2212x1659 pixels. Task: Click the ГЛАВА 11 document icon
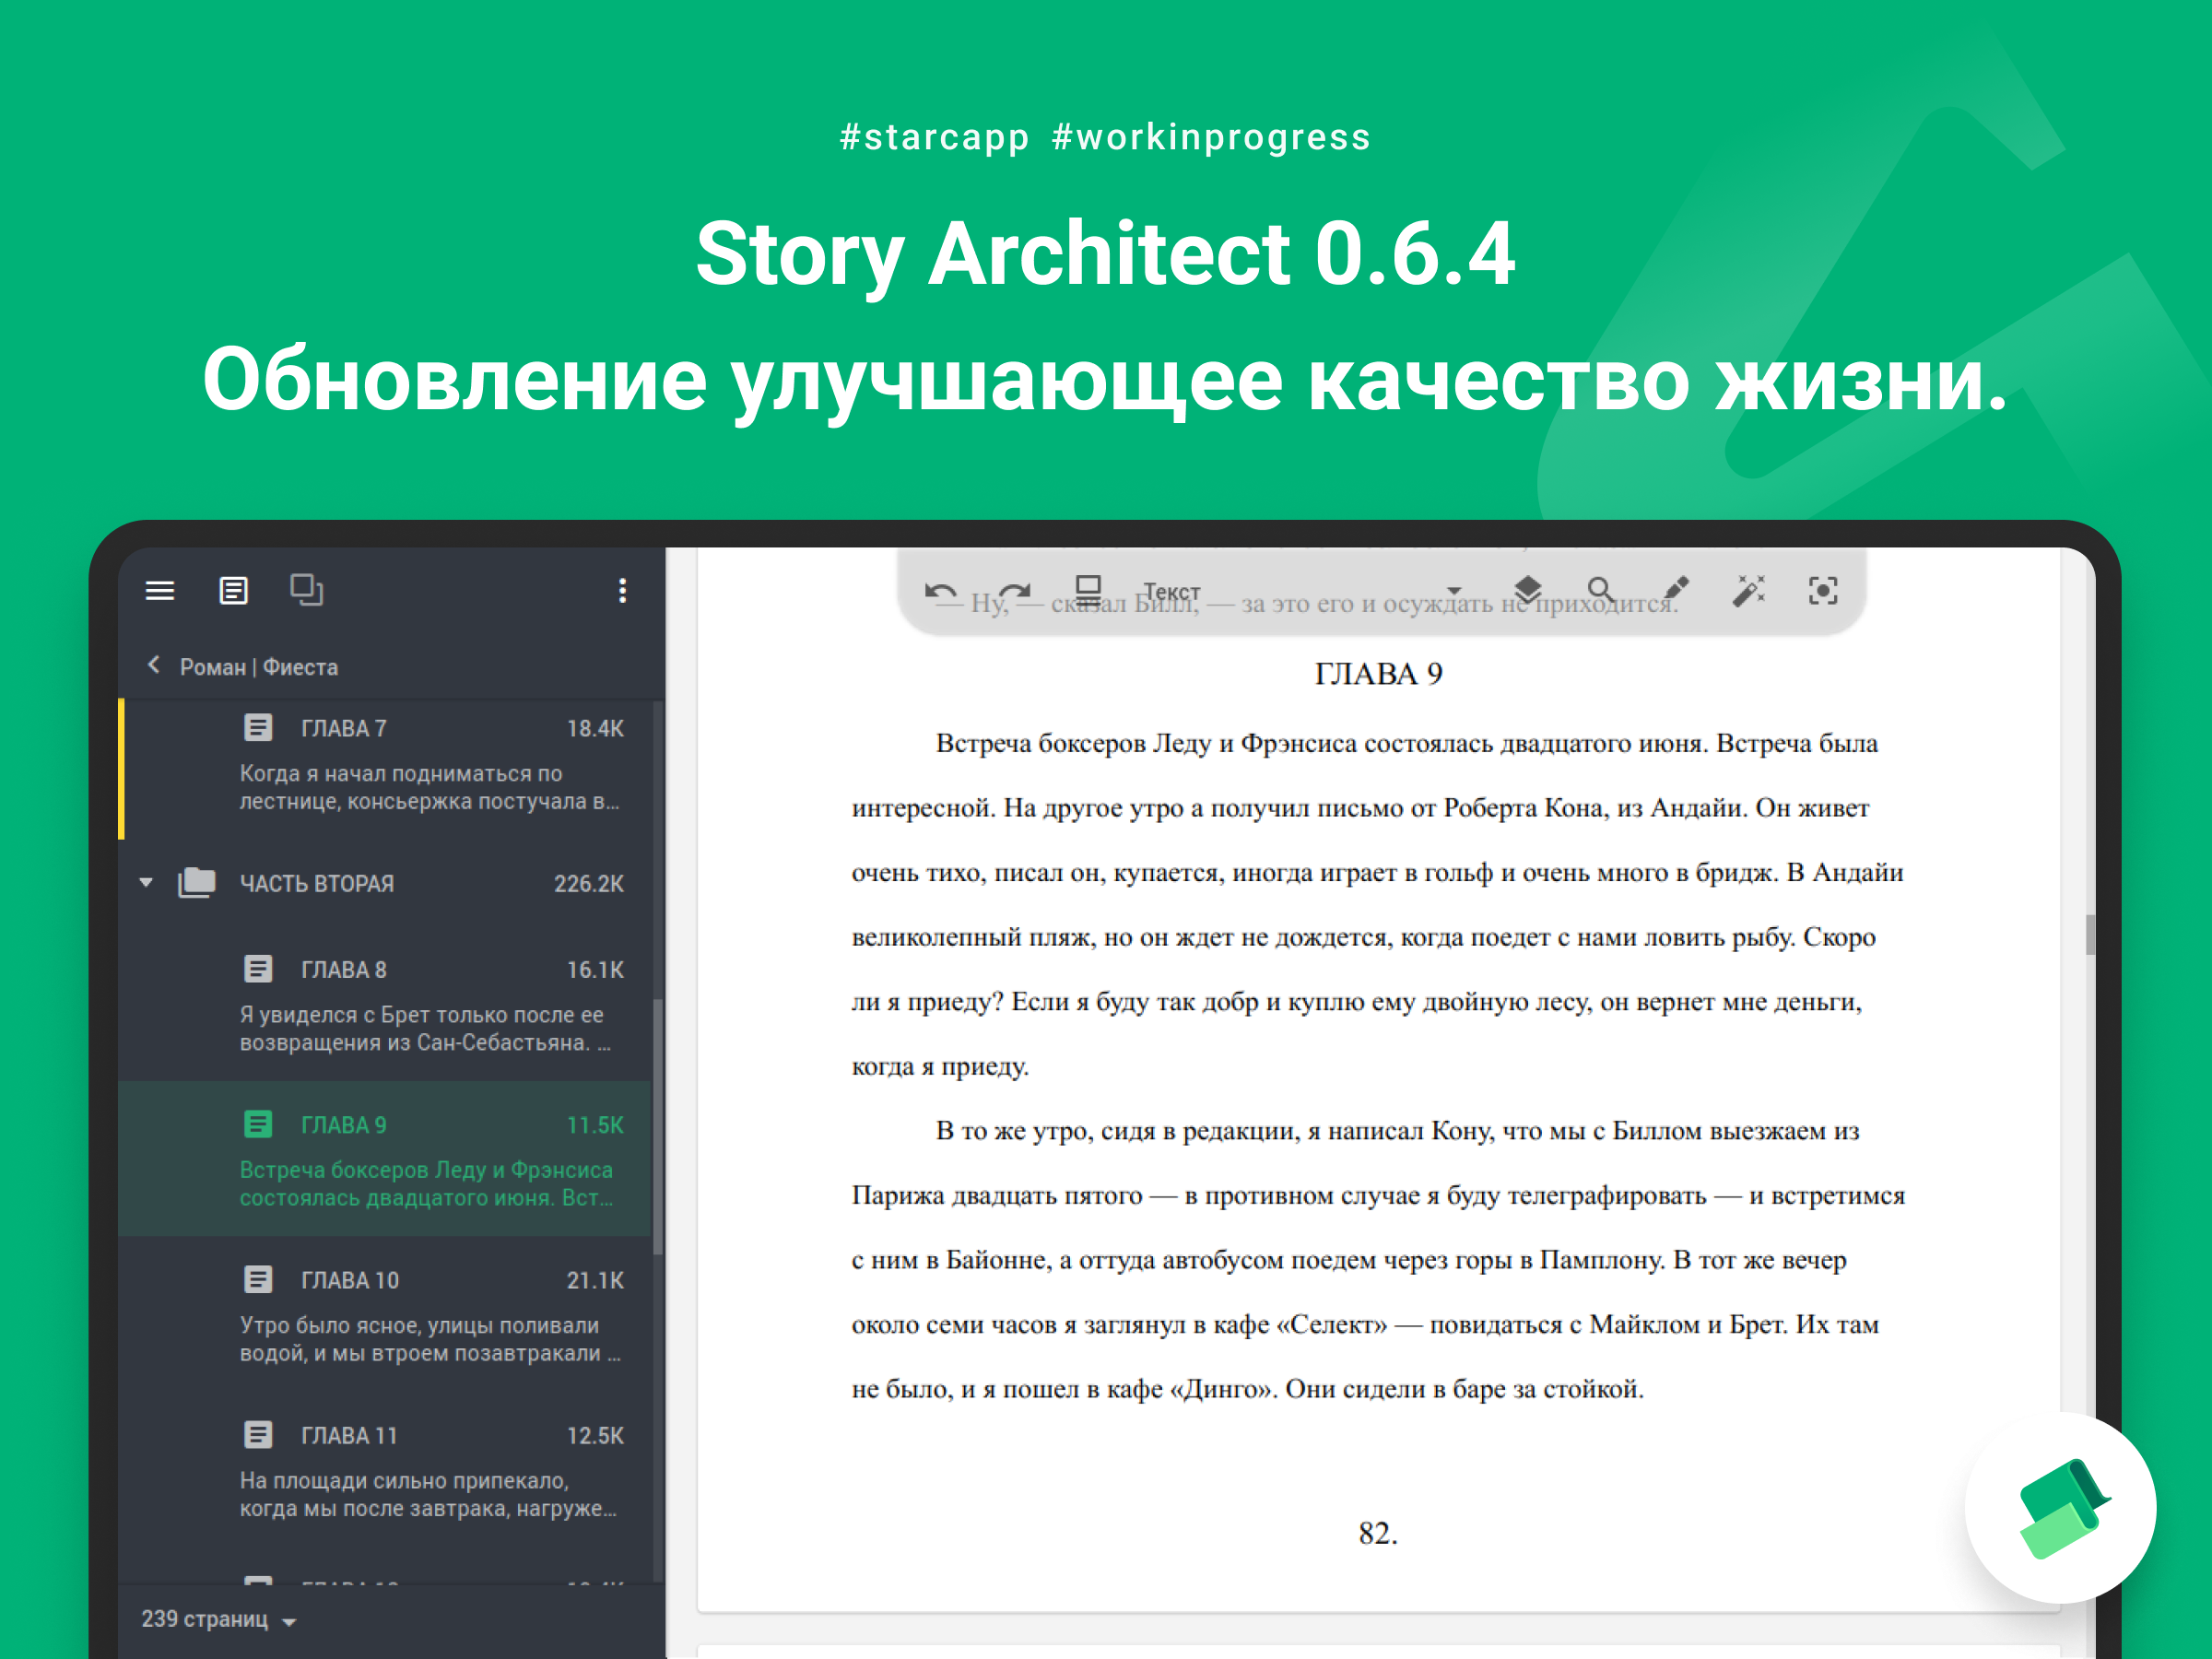click(258, 1435)
